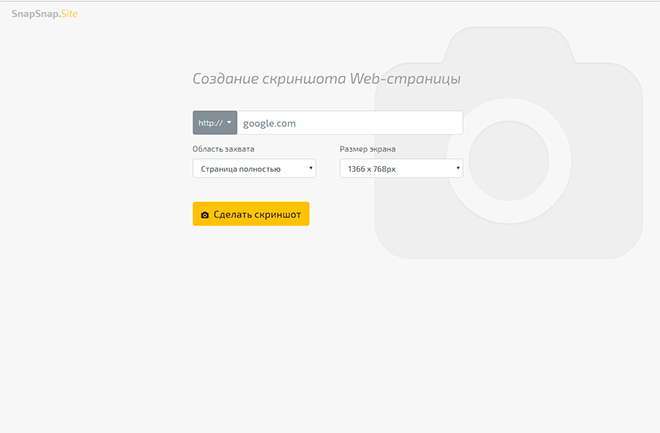
Task: Click the Область захвата label
Action: (x=224, y=149)
